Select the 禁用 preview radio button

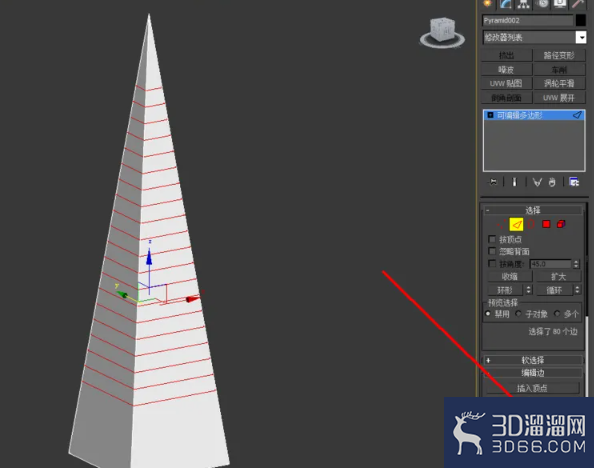tap(488, 314)
